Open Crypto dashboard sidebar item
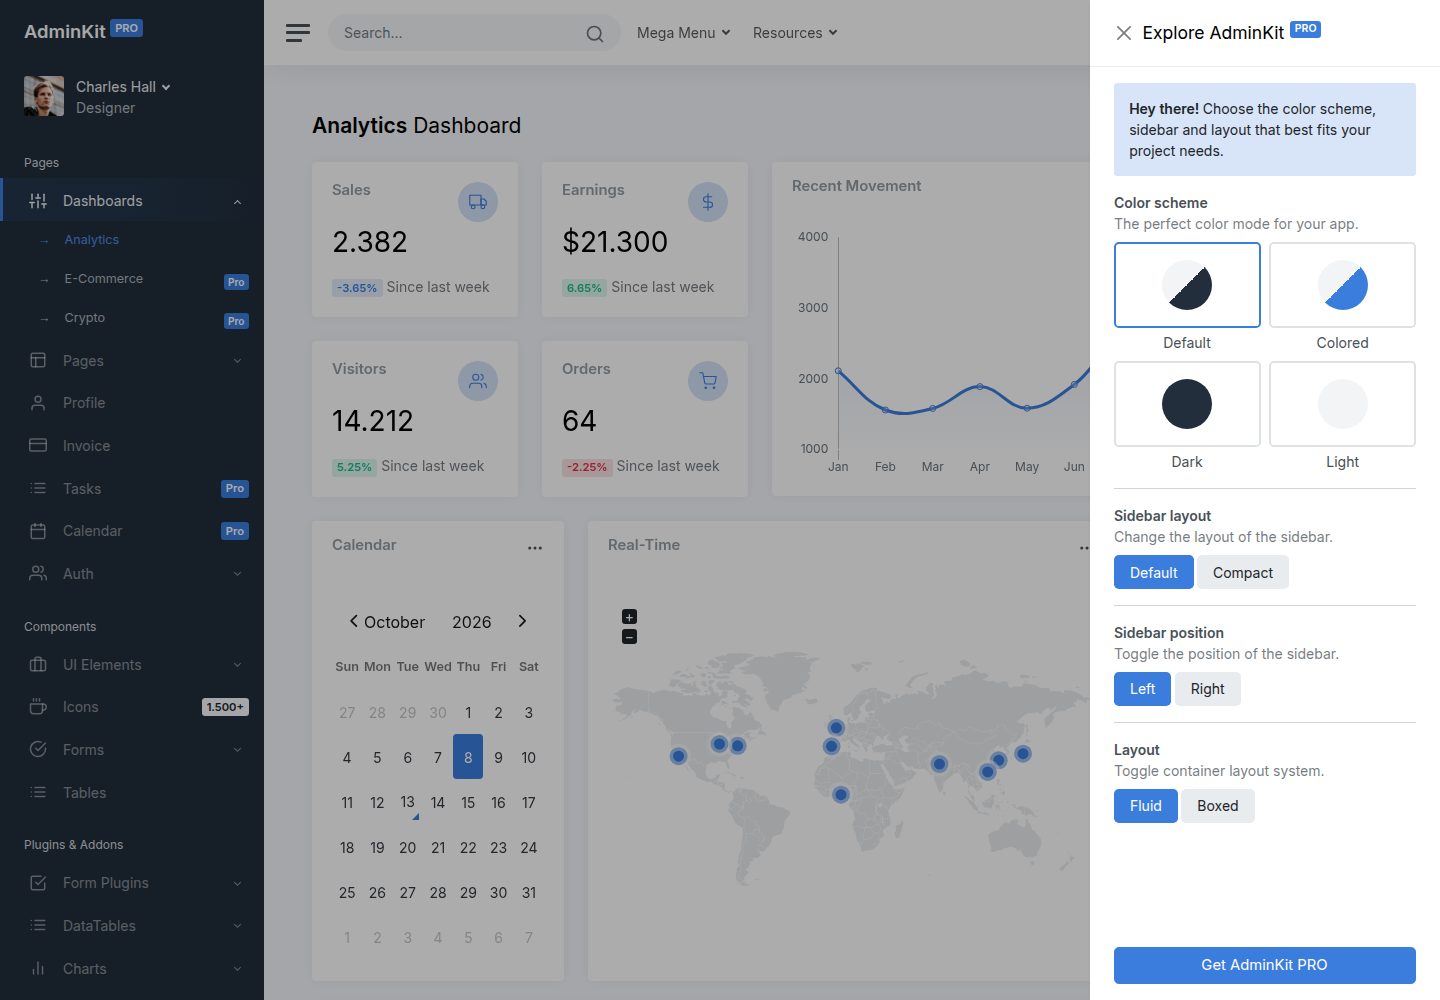This screenshot has width=1440, height=1000. coord(132,318)
